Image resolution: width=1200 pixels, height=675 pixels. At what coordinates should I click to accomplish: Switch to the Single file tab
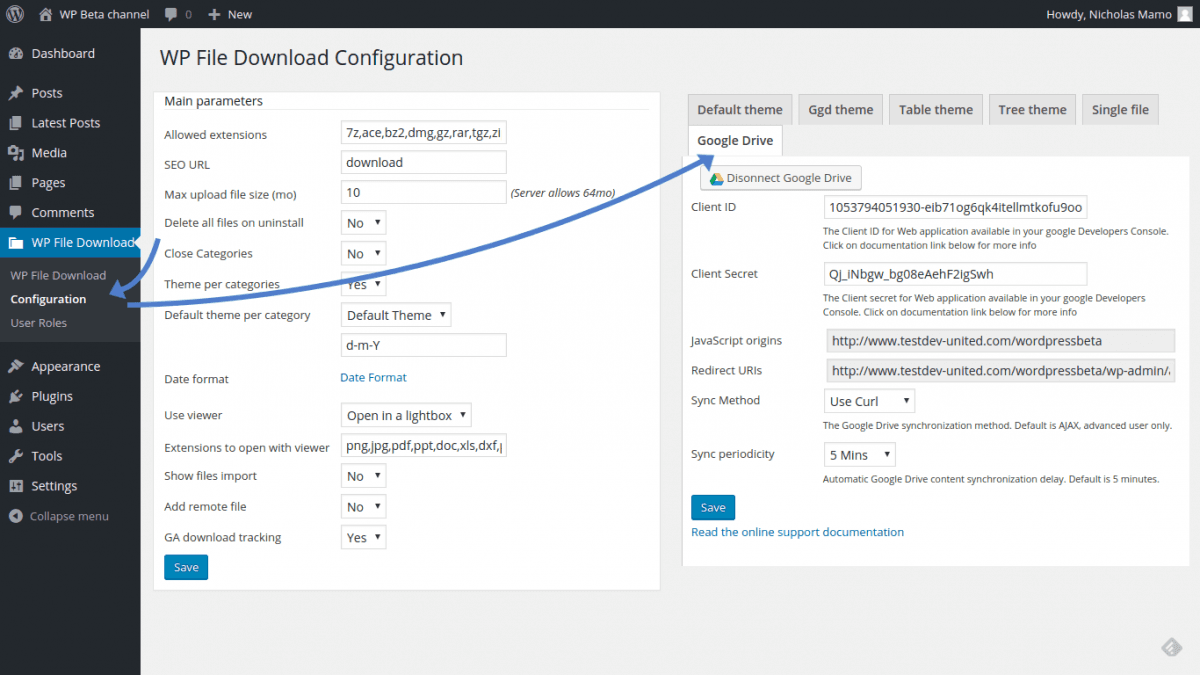click(x=1119, y=110)
